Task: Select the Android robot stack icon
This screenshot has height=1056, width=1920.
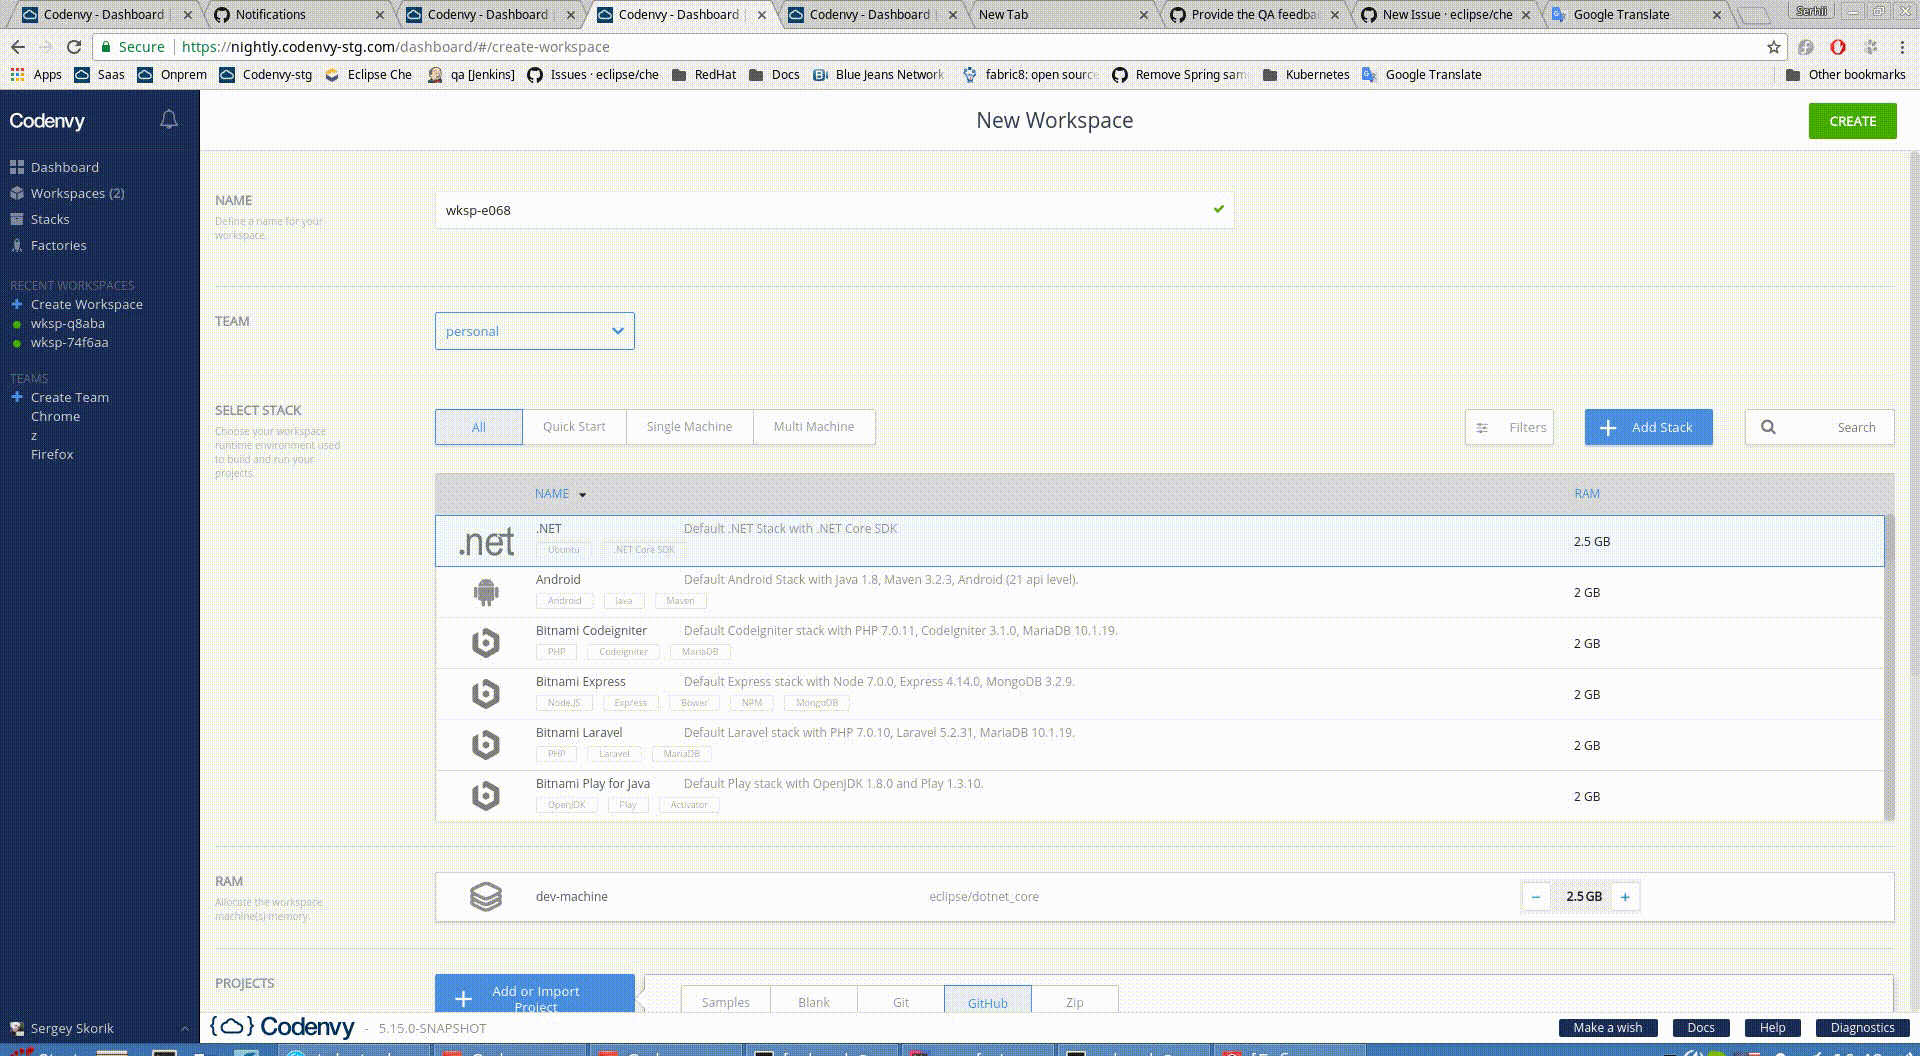Action: [486, 593]
